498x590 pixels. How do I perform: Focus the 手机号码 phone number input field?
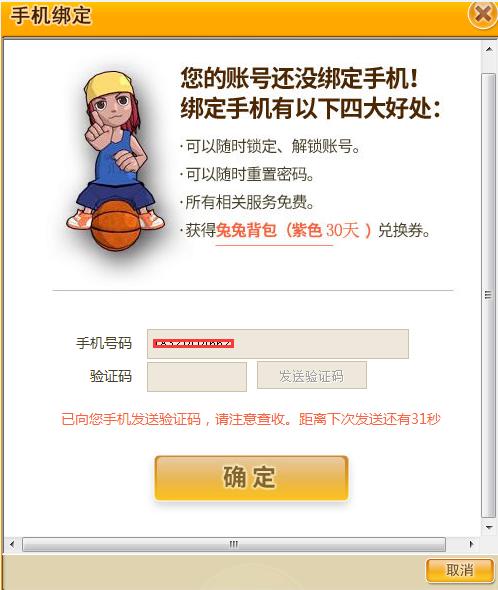coord(278,344)
